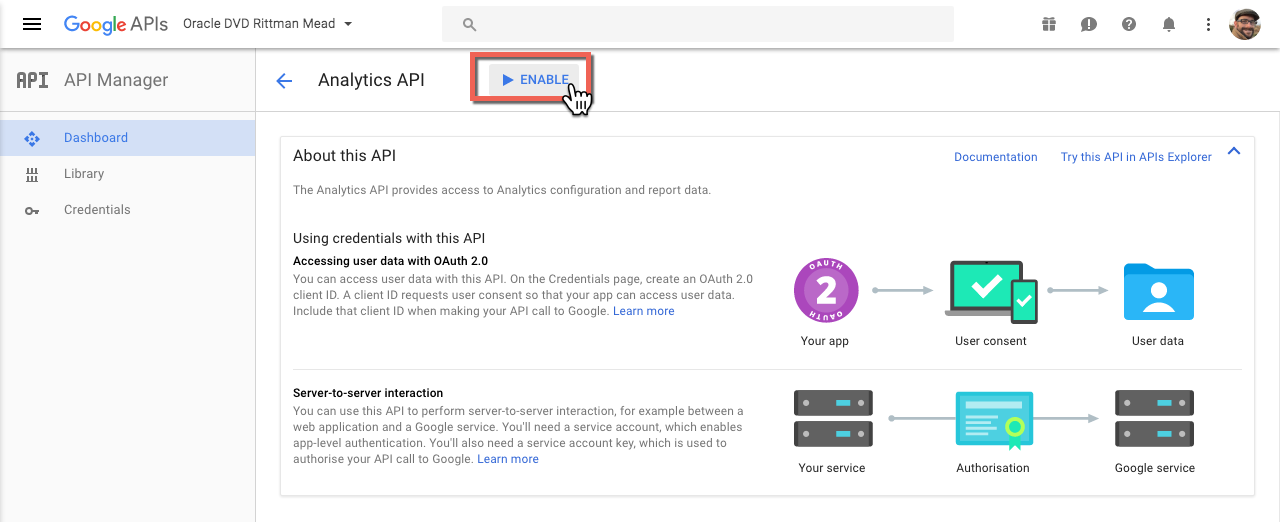Go back with the blue arrow
Screen dimensions: 1280x522
[284, 81]
